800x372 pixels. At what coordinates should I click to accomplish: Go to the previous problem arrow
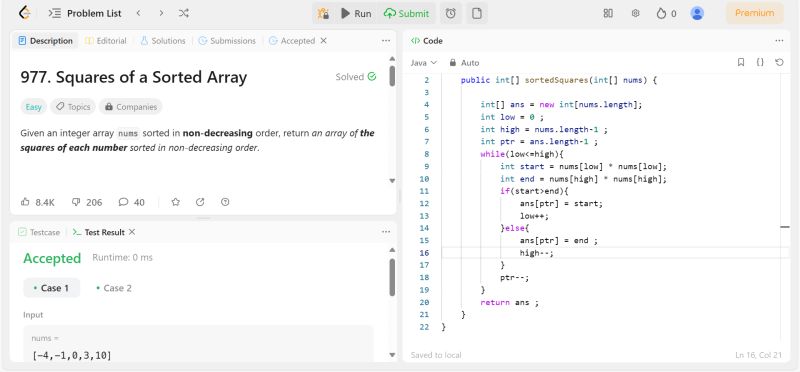[x=138, y=13]
